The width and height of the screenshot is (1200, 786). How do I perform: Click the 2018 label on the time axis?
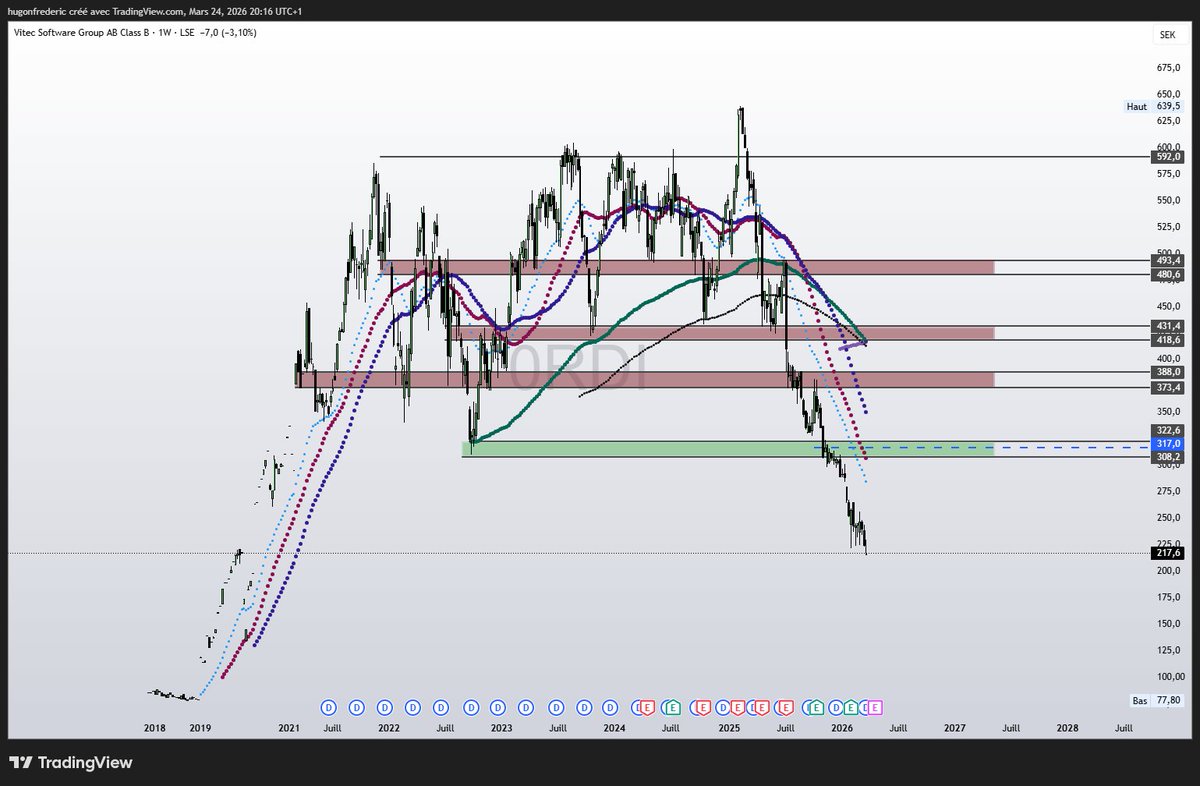point(154,729)
